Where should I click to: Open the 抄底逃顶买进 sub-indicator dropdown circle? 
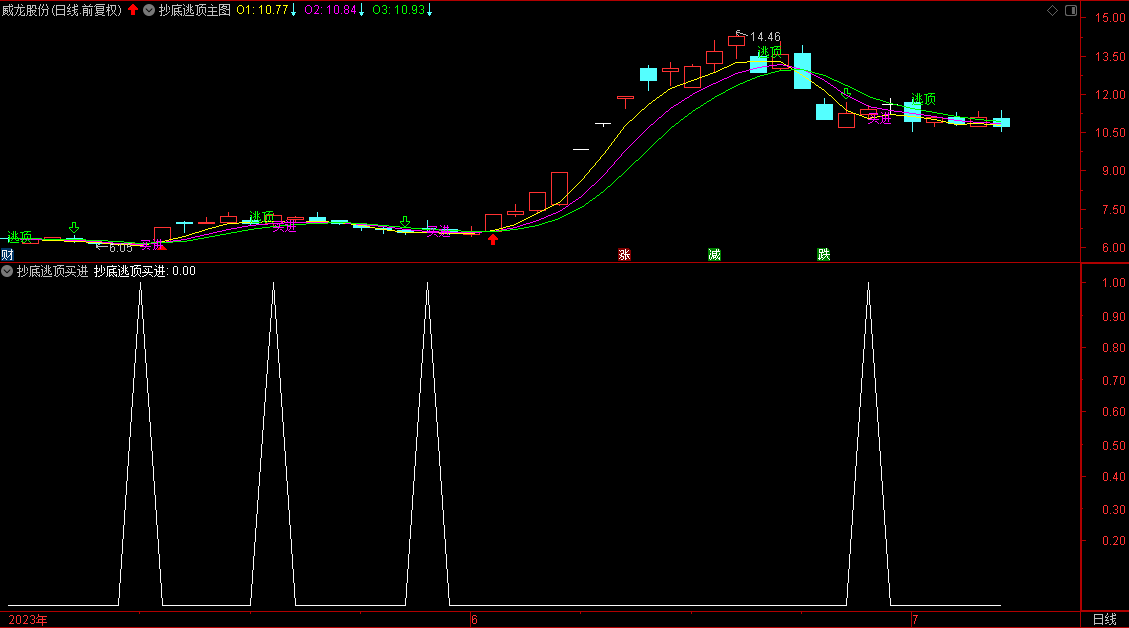coord(7,271)
